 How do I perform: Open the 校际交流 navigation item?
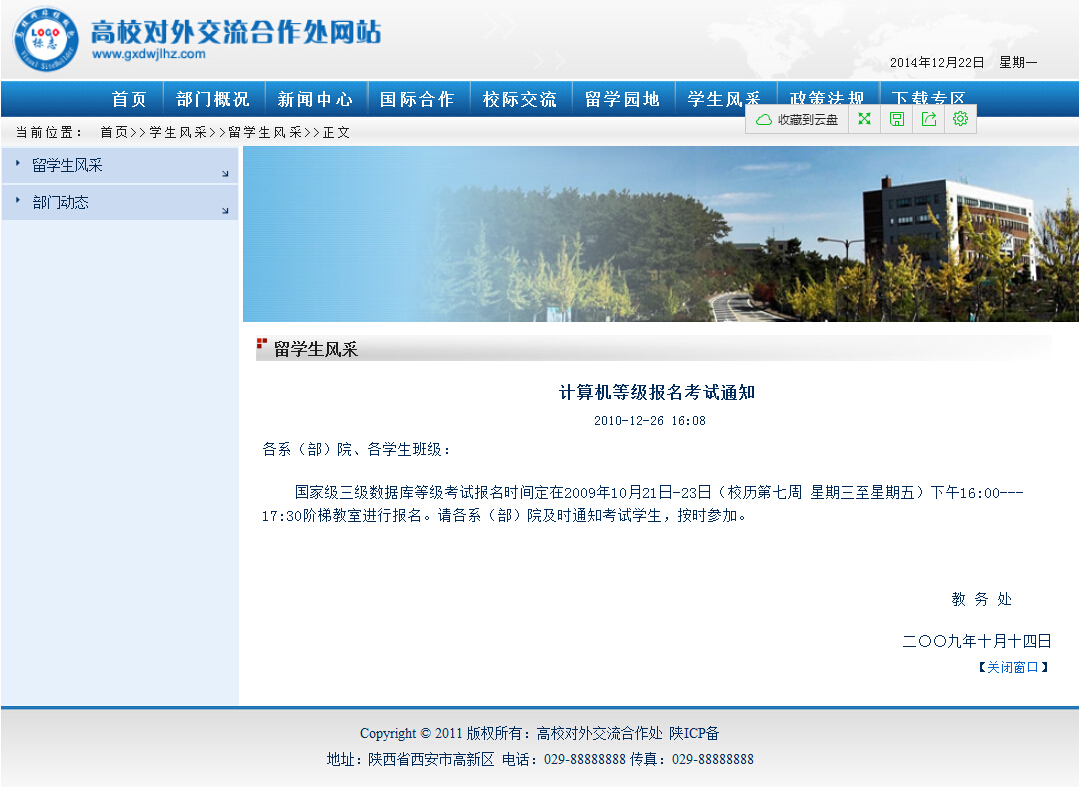point(520,100)
